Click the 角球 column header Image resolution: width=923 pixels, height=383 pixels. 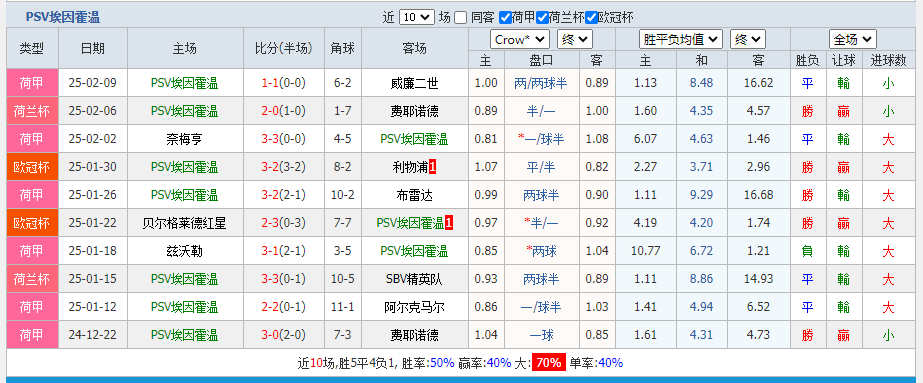[x=343, y=48]
